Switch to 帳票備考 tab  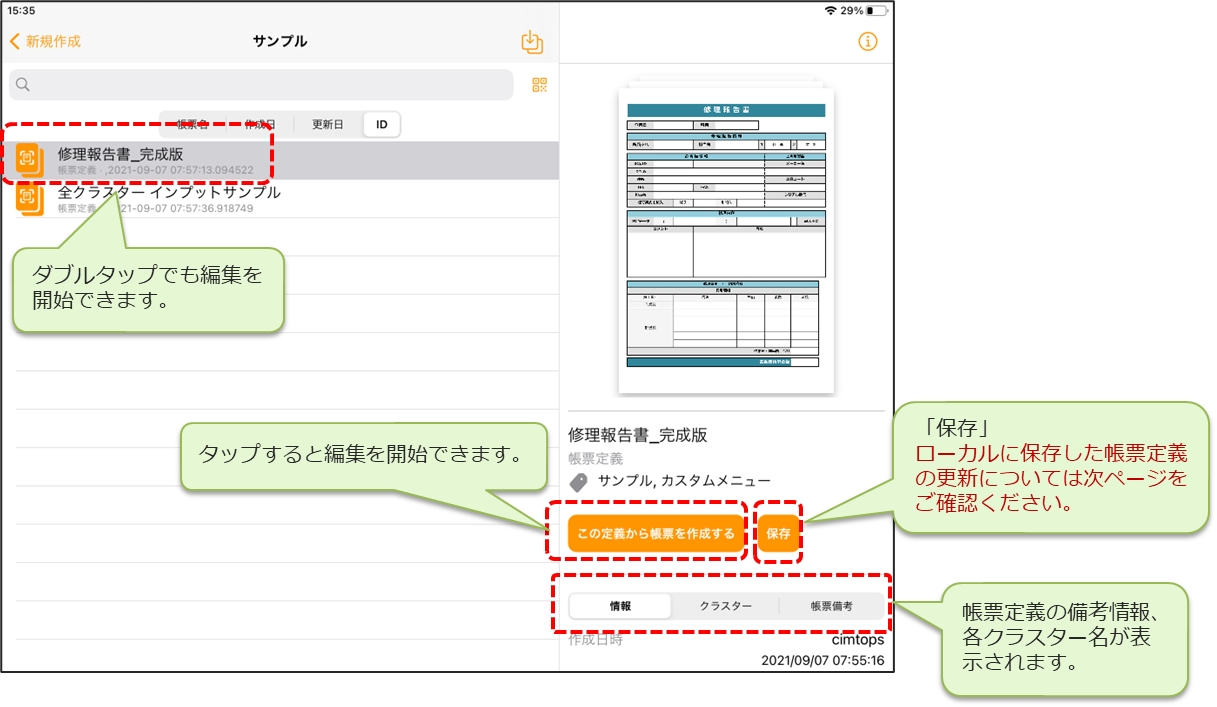(831, 606)
